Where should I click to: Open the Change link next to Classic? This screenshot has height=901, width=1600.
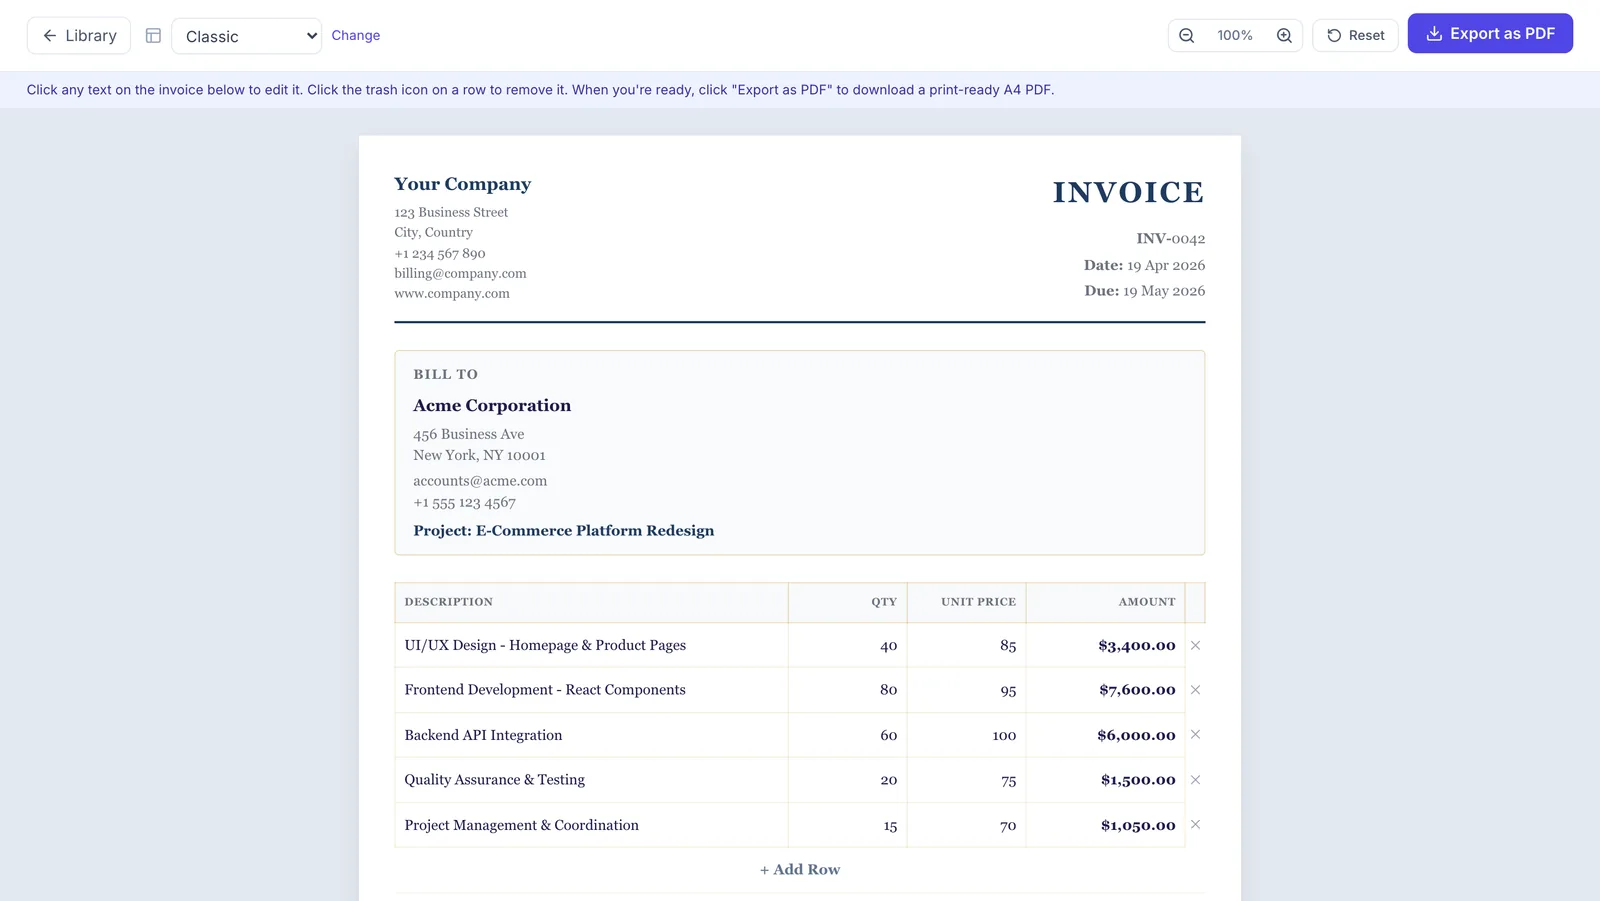[x=356, y=35]
